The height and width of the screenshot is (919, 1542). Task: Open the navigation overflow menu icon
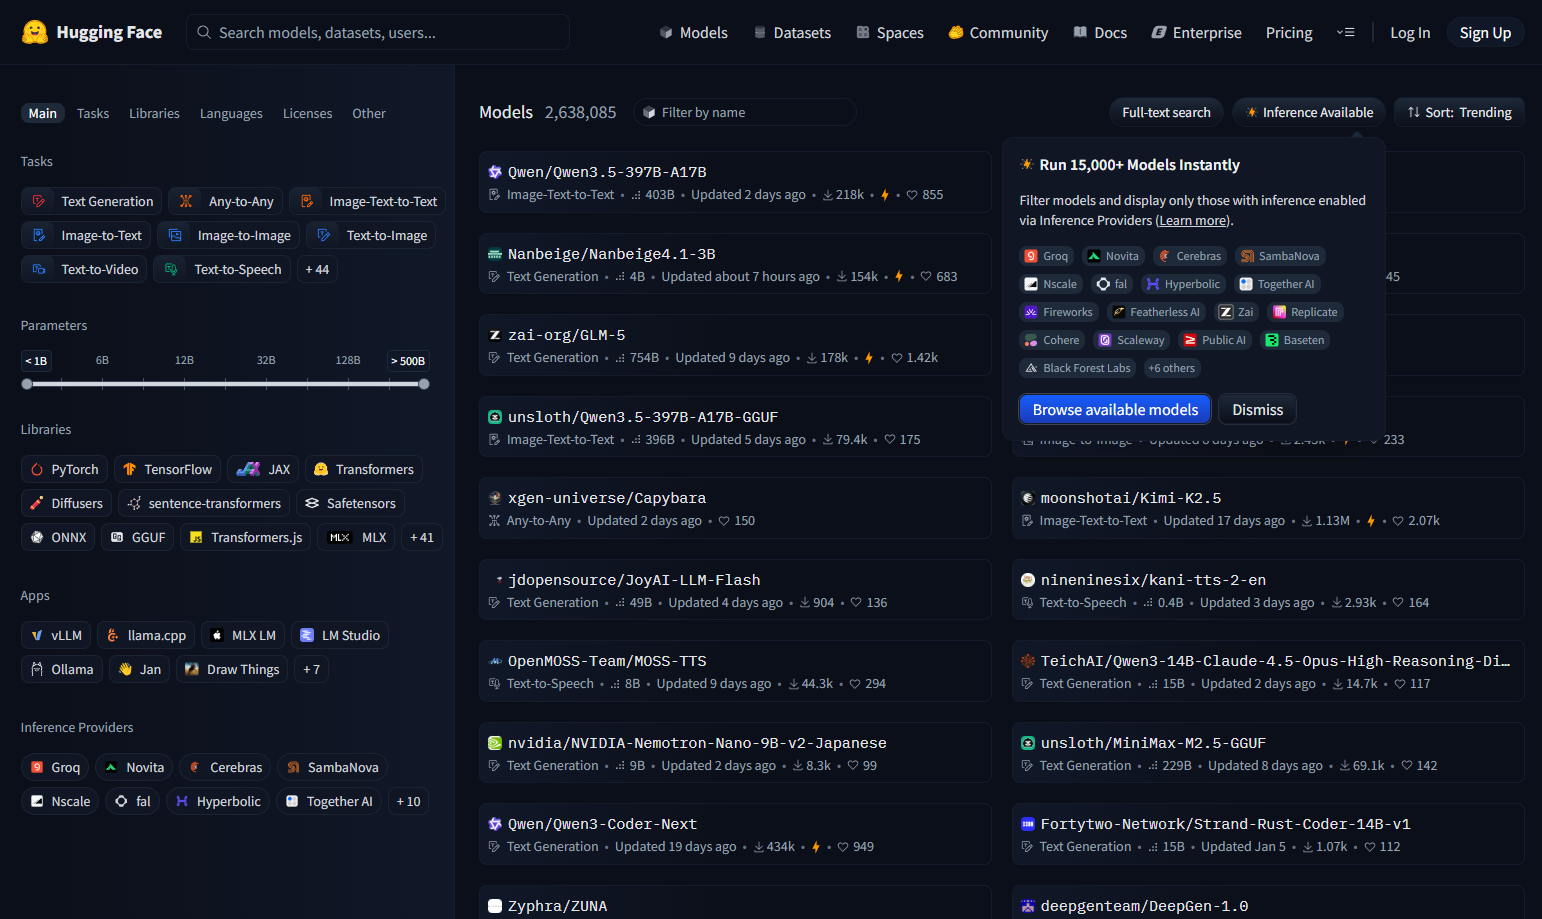[x=1345, y=32]
